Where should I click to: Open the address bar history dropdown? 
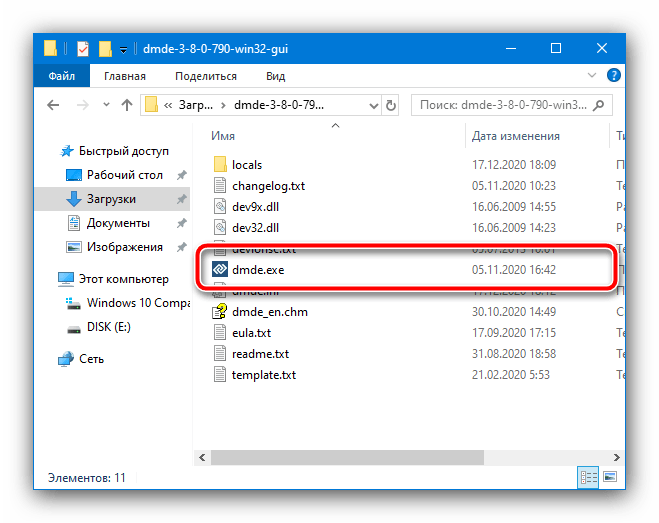tap(374, 105)
